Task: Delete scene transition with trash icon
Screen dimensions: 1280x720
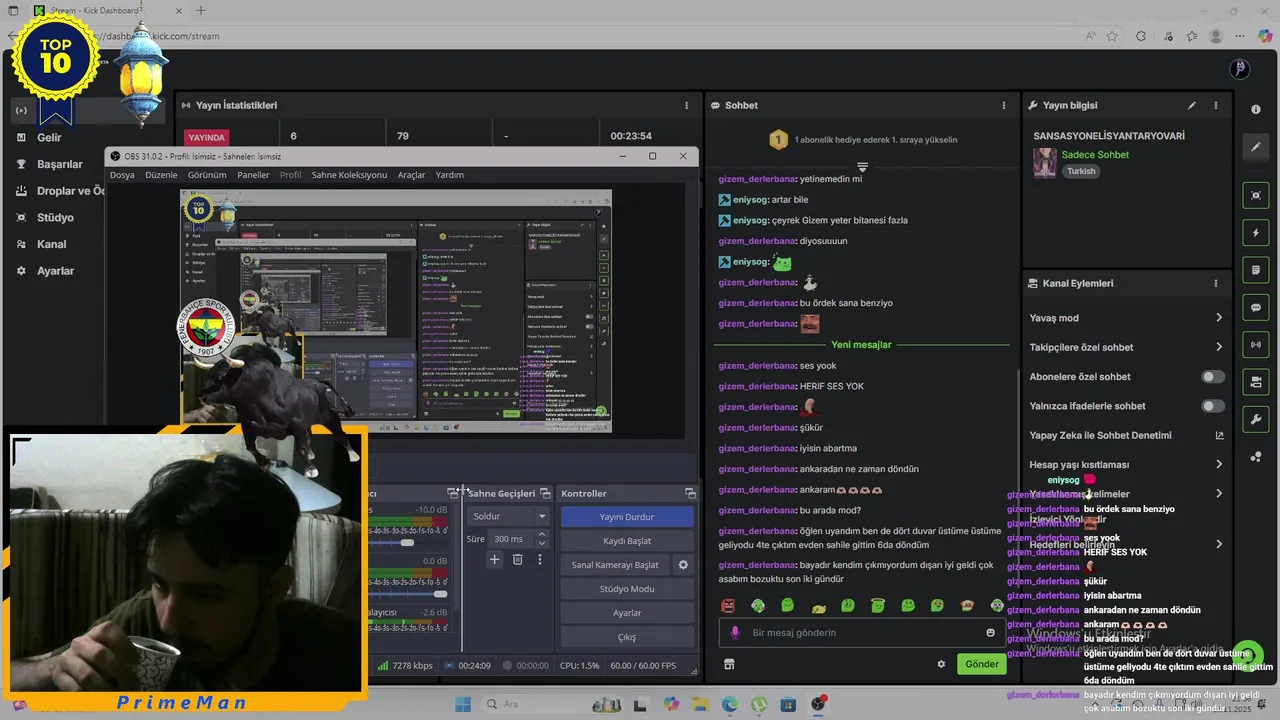Action: point(517,560)
